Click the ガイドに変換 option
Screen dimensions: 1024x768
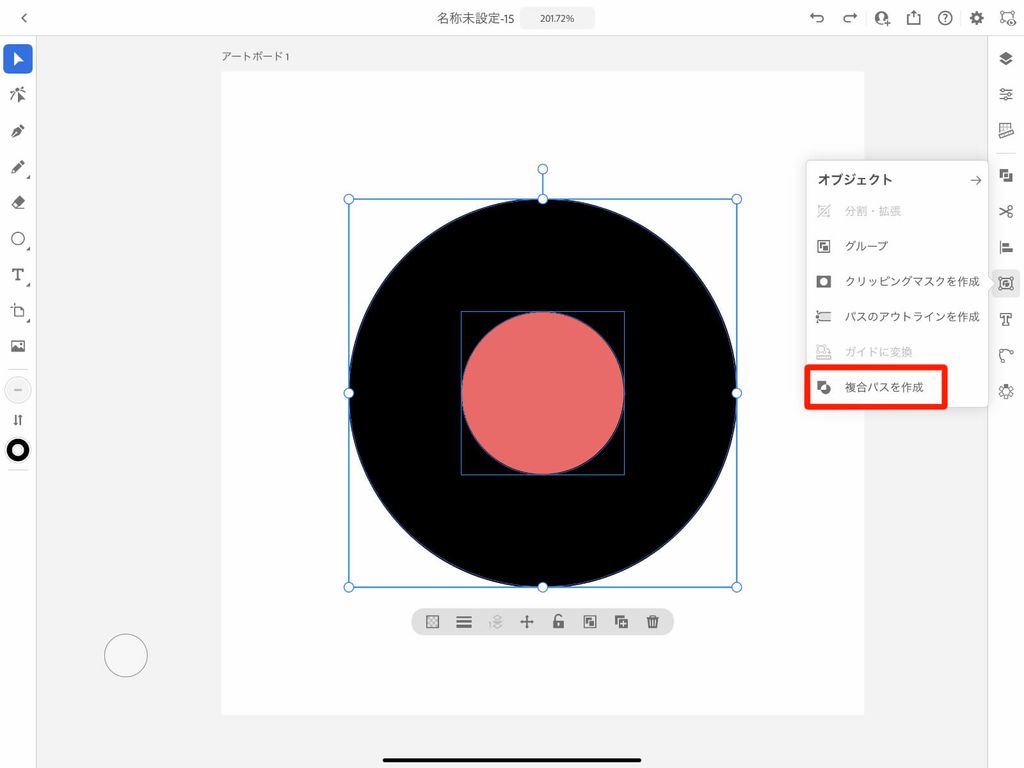click(x=895, y=352)
